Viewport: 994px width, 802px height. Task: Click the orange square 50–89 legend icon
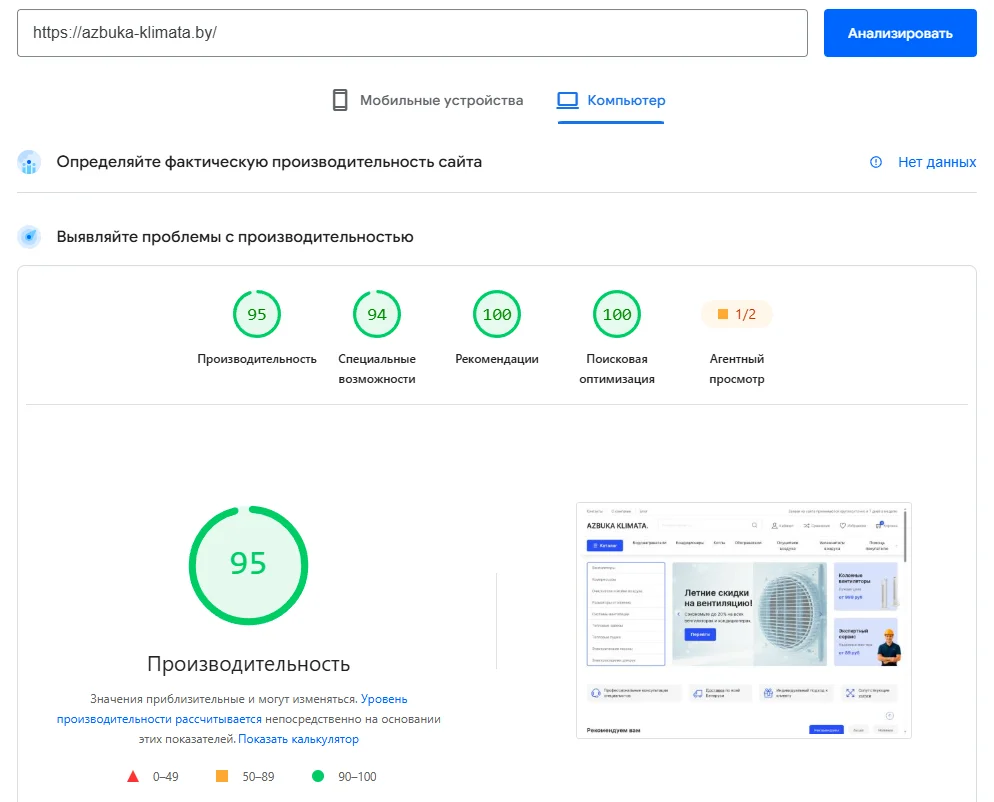(x=222, y=776)
